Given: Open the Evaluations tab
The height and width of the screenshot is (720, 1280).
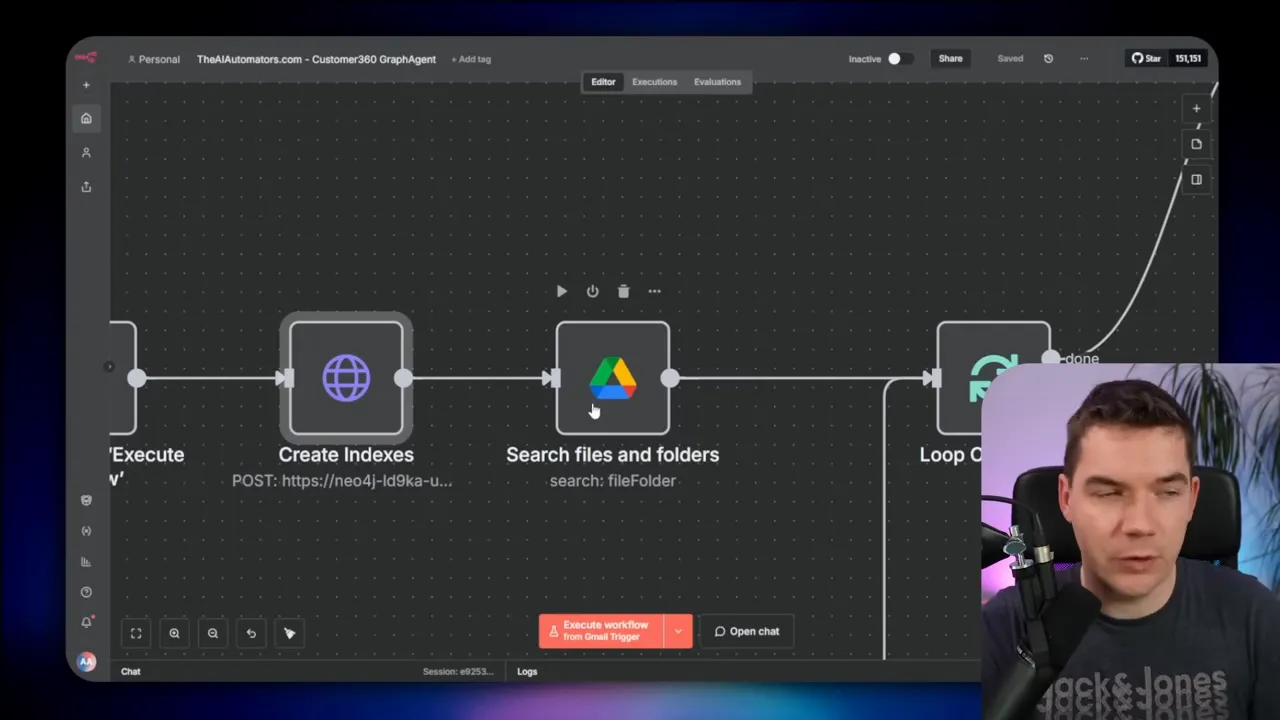Looking at the screenshot, I should [x=717, y=81].
